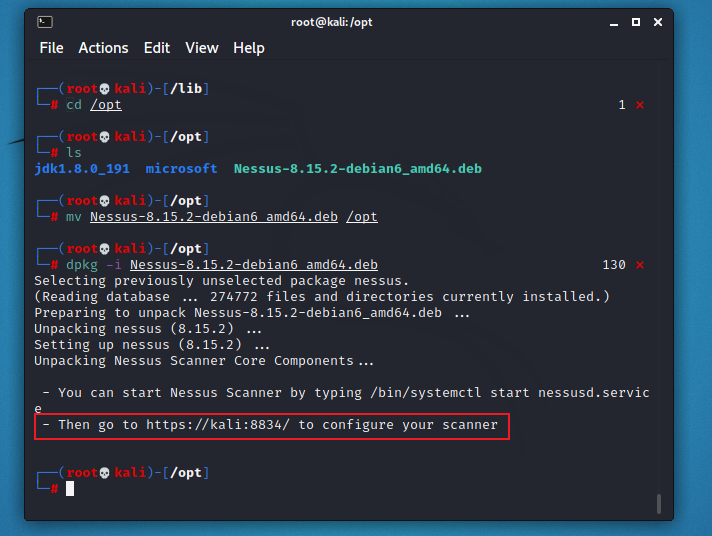Open the View menu

tap(202, 48)
